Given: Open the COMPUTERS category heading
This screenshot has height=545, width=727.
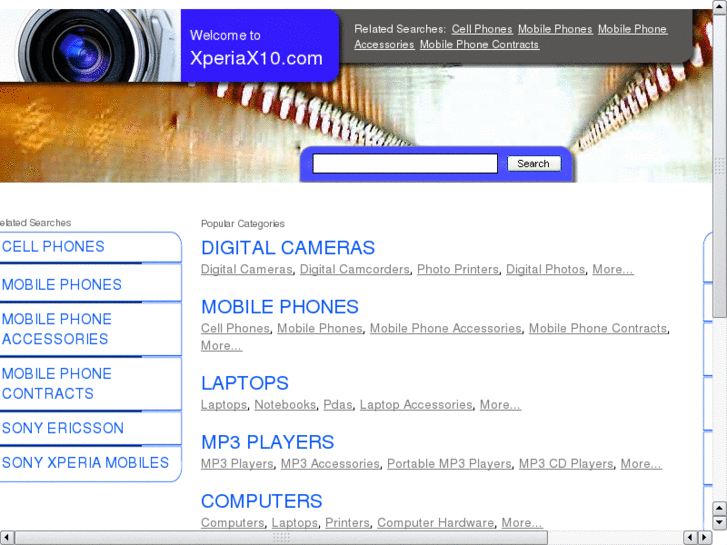Looking at the screenshot, I should coord(261,501).
